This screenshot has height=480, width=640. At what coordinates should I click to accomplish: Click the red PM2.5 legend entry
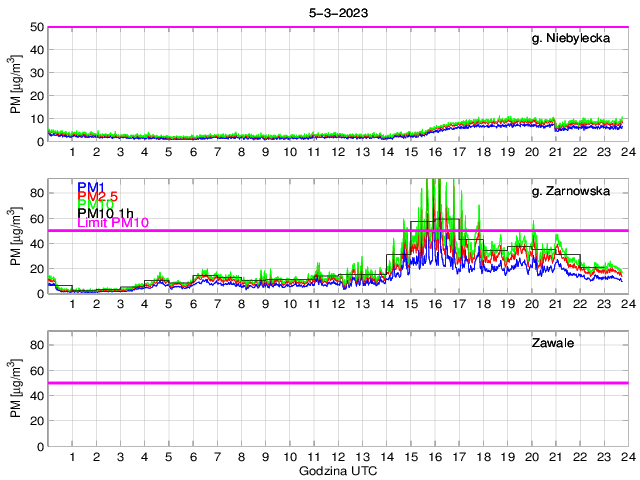tap(97, 197)
